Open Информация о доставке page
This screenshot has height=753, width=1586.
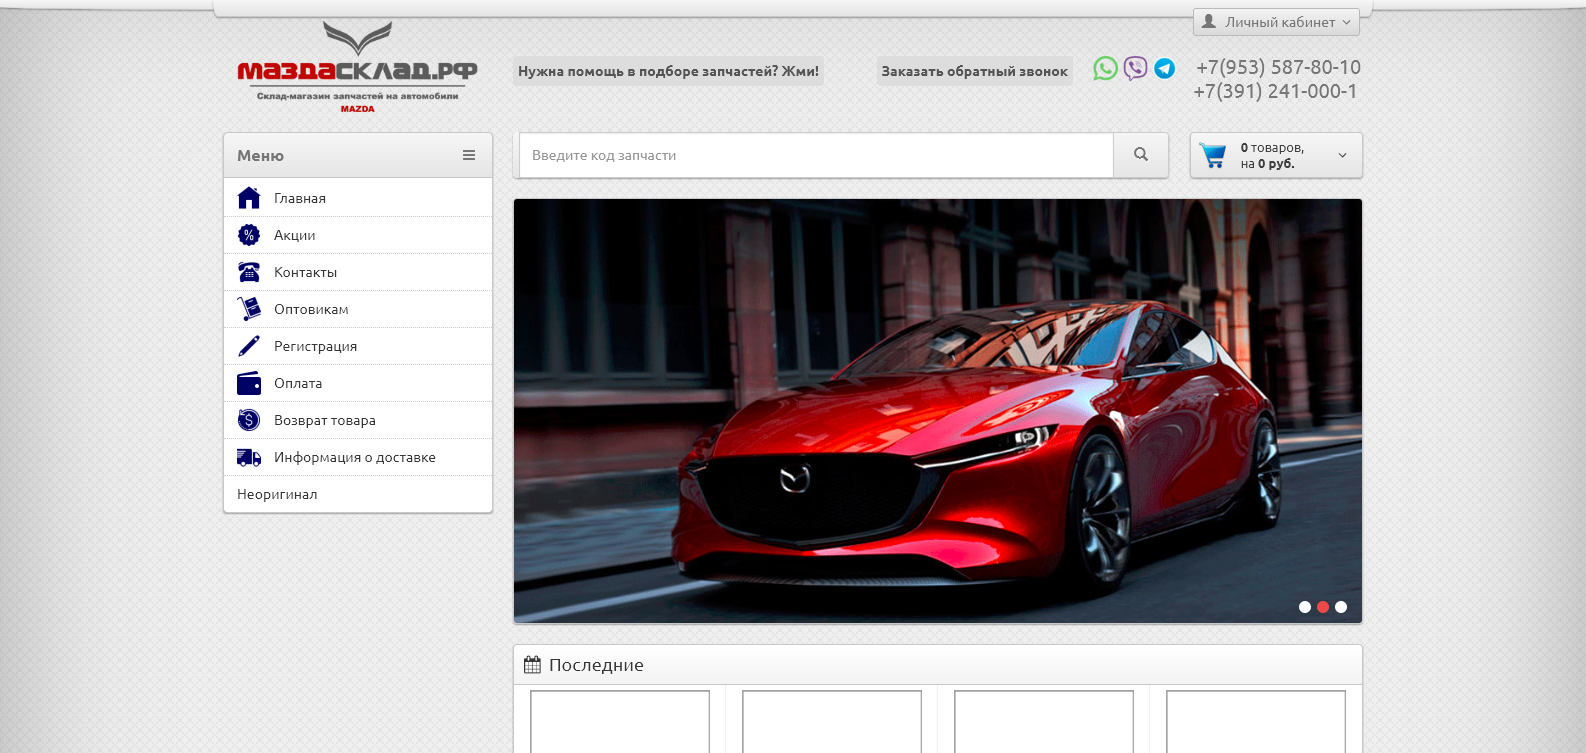coord(358,457)
